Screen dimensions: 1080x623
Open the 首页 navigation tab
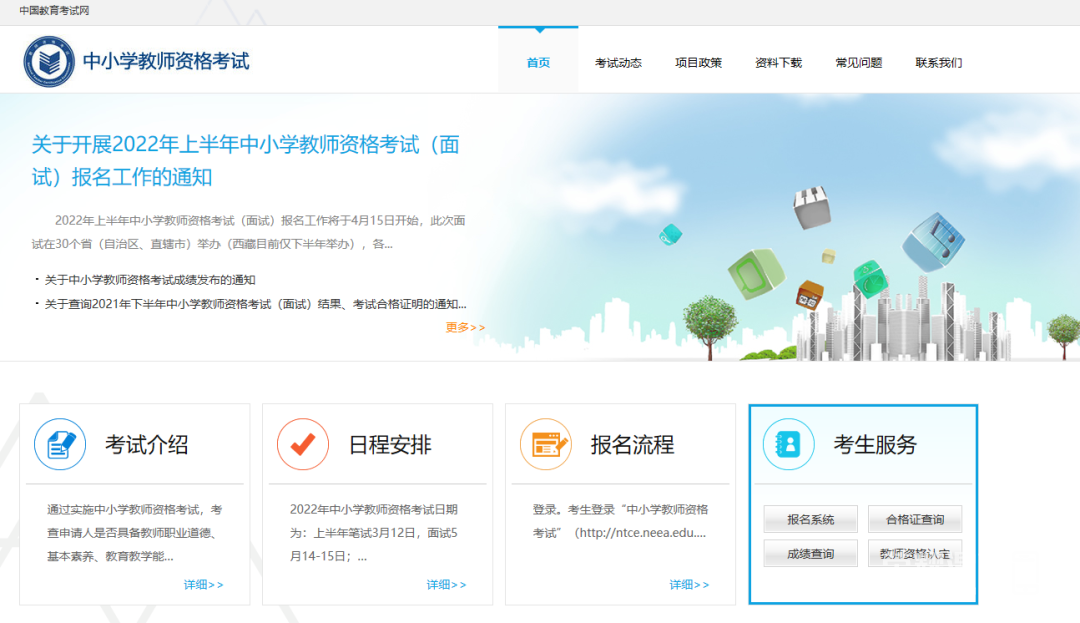click(538, 63)
